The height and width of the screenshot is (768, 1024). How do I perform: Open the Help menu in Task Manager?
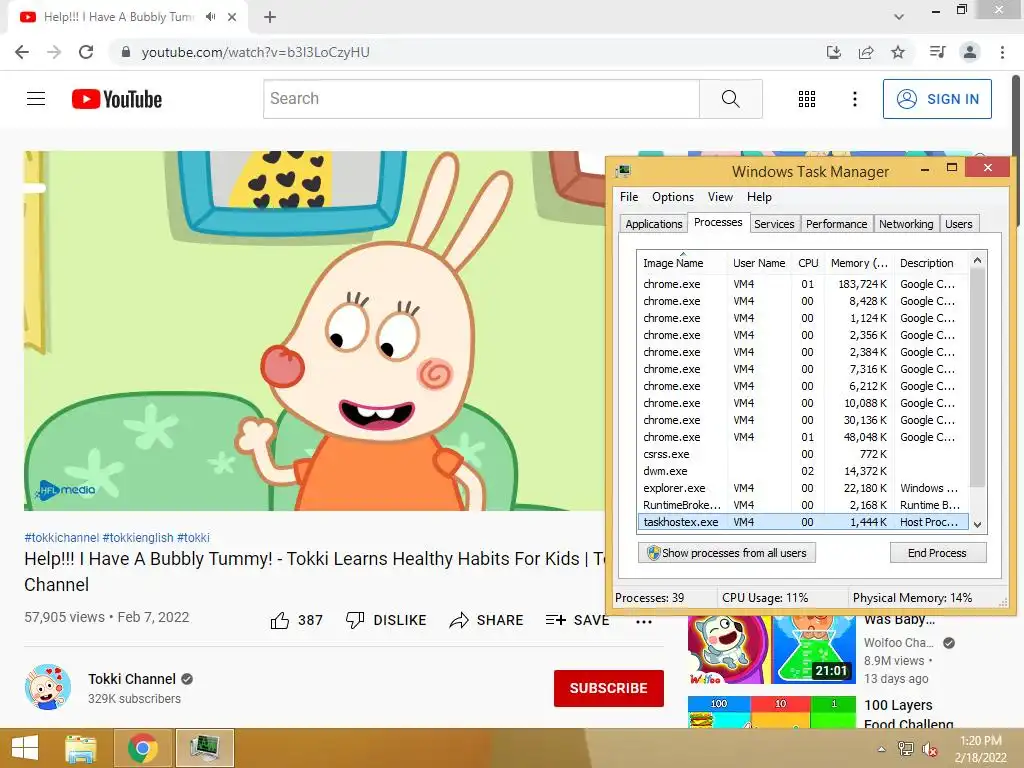[759, 197]
